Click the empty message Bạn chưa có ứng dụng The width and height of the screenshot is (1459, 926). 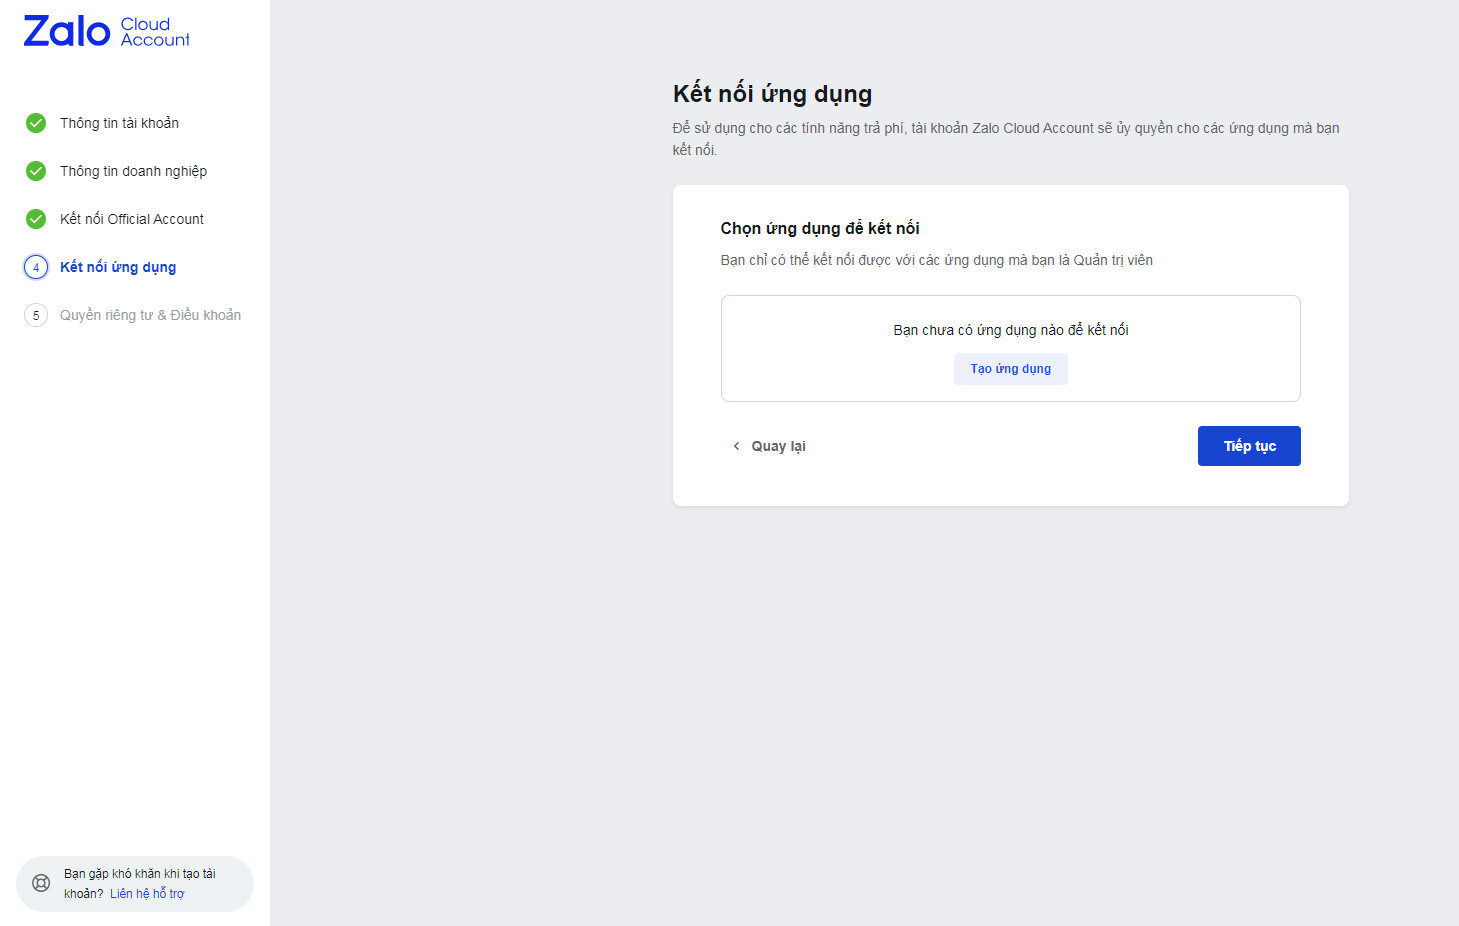click(x=1010, y=330)
